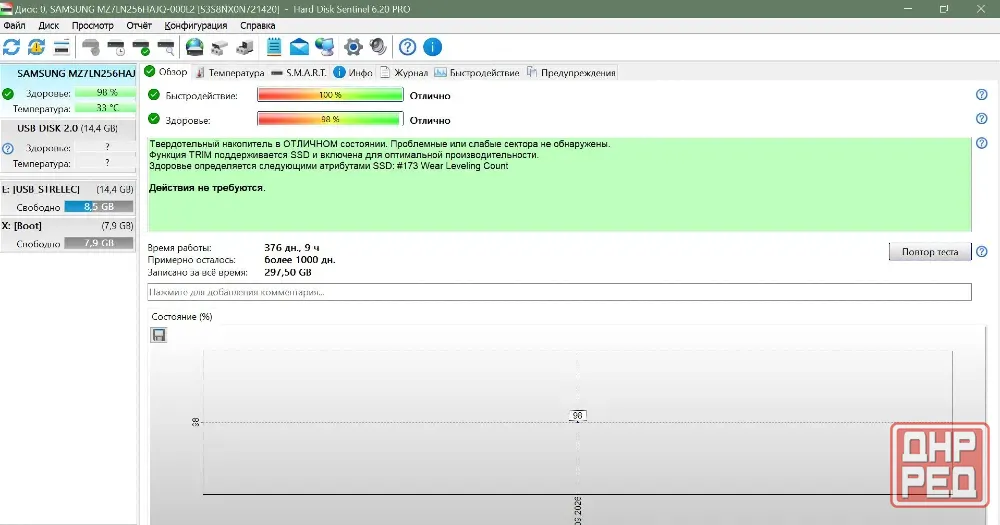Click the 8,5 GB free space bar

click(99, 207)
